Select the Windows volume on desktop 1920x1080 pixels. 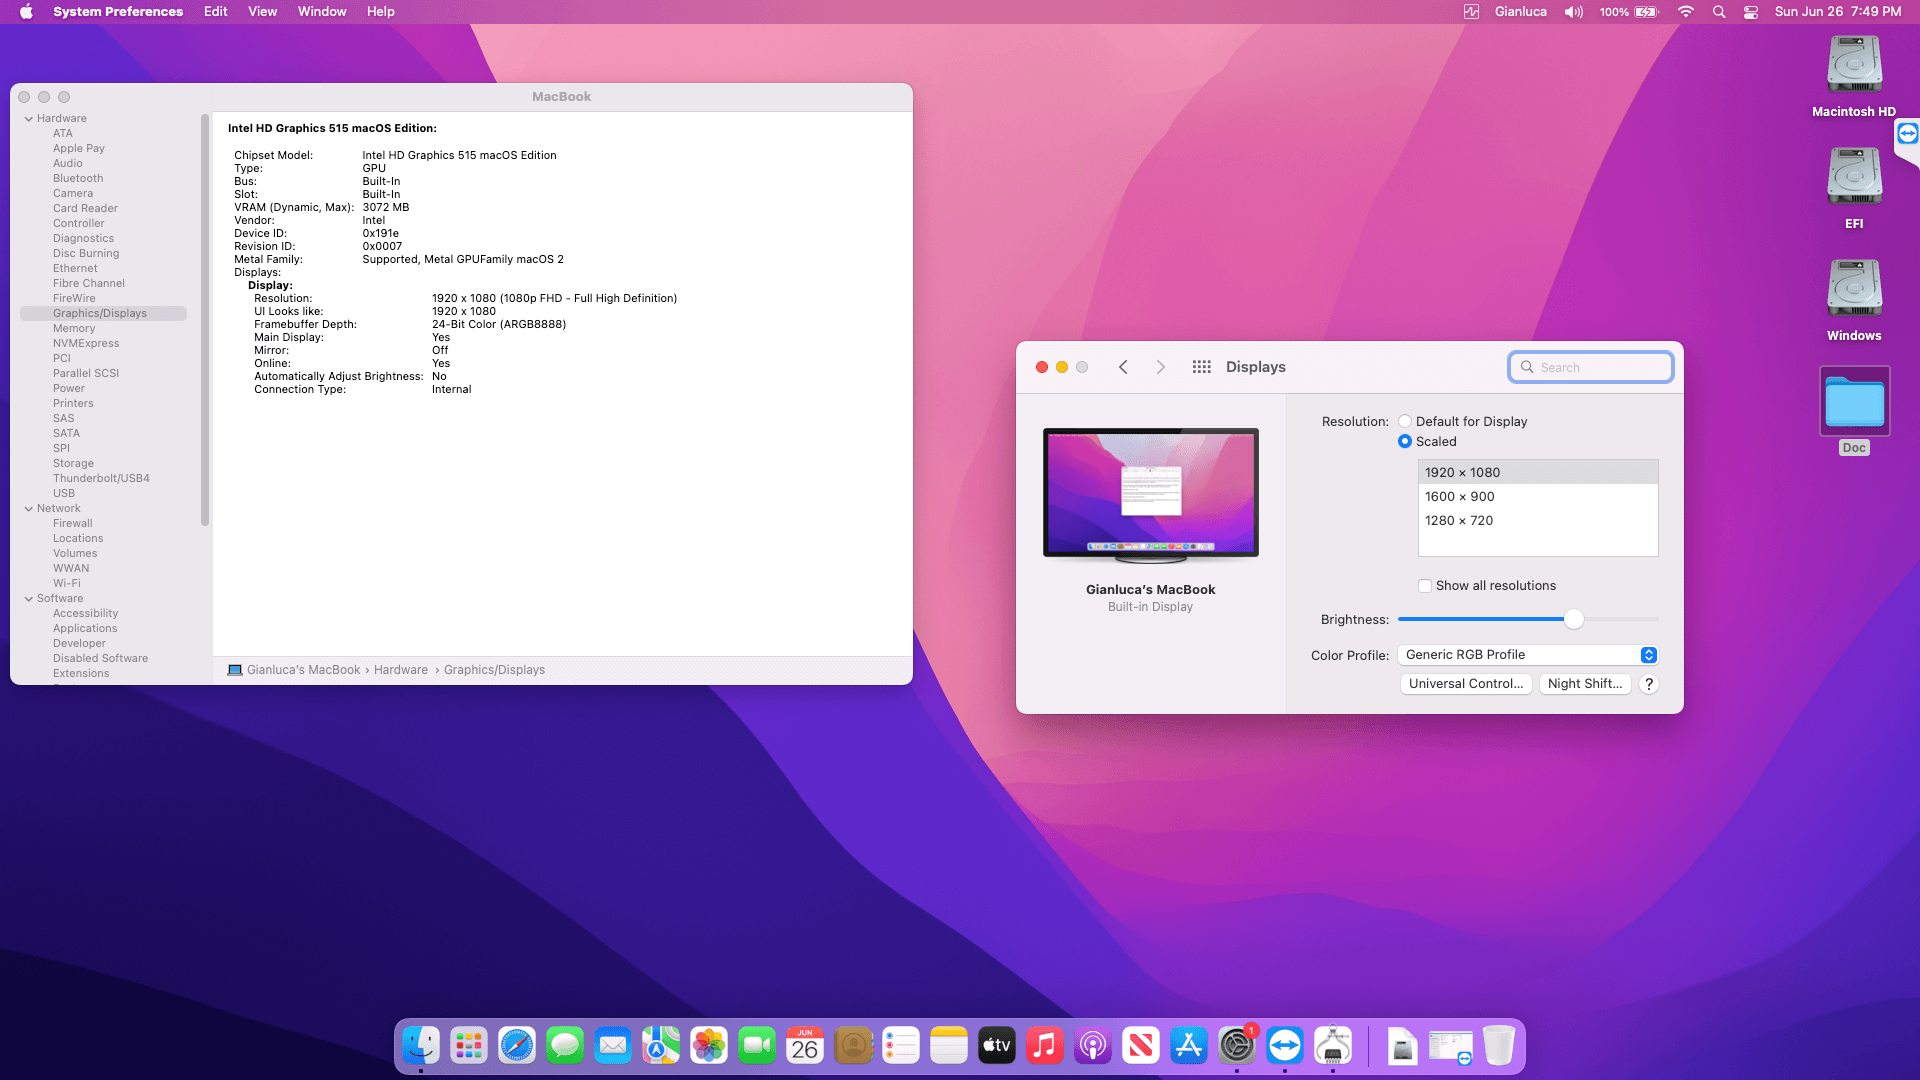1854,300
